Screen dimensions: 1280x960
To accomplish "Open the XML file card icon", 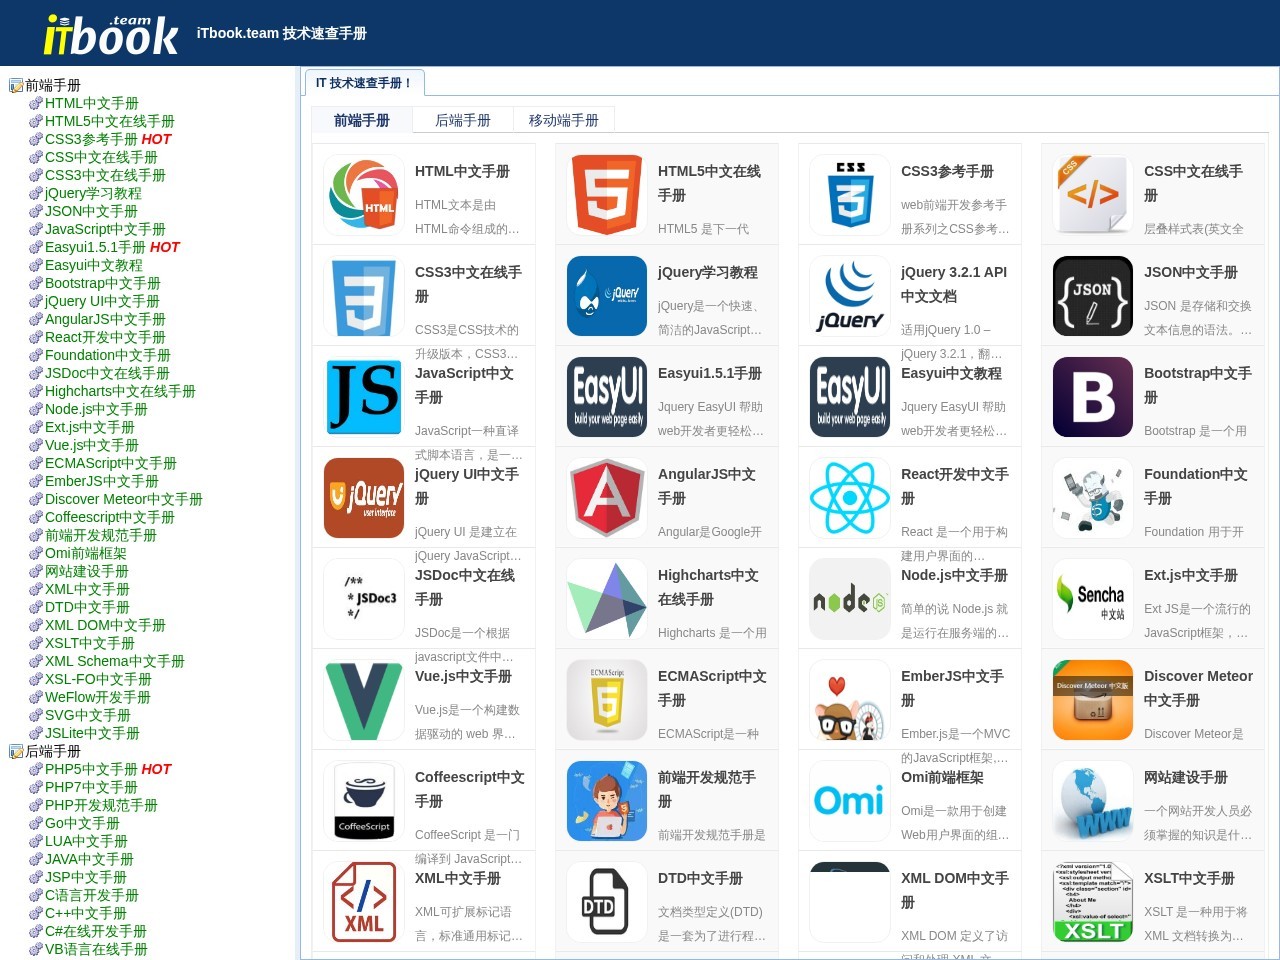I will click(x=364, y=902).
